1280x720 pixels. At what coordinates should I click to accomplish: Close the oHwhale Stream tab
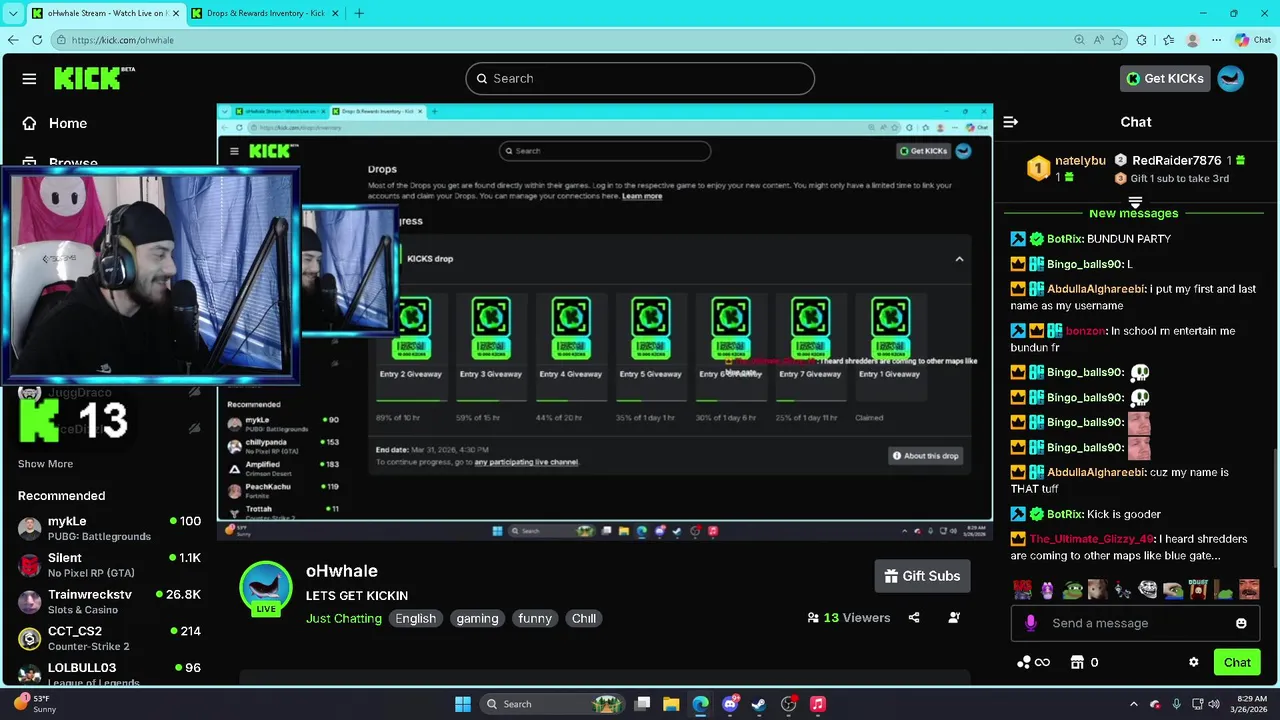coord(175,13)
